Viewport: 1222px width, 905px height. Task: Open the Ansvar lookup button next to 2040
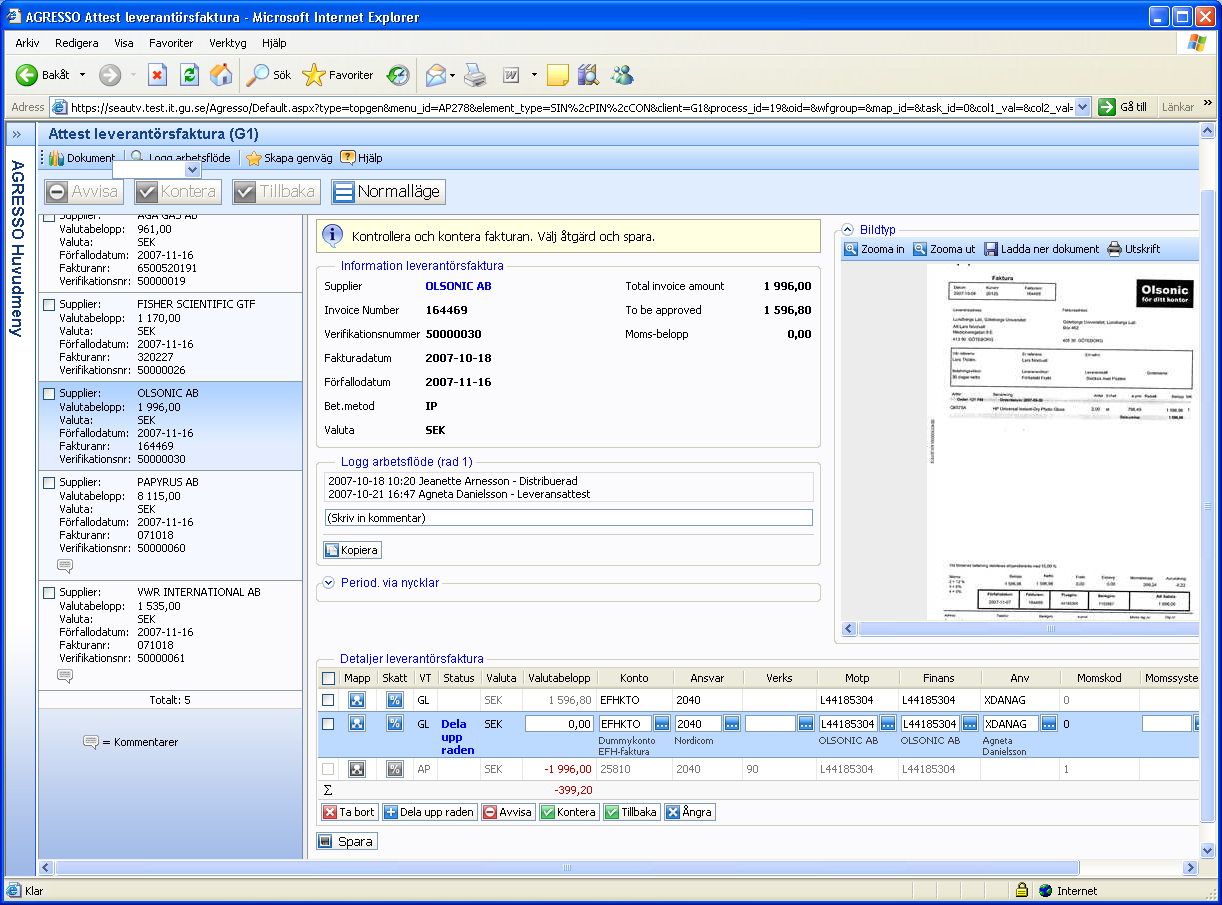point(732,724)
